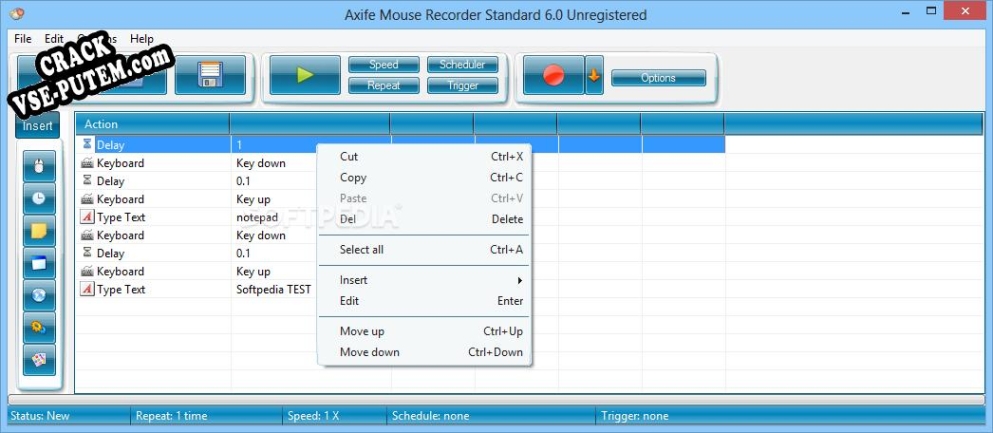Click the Action column header
This screenshot has width=993, height=433.
pyautogui.click(x=153, y=124)
